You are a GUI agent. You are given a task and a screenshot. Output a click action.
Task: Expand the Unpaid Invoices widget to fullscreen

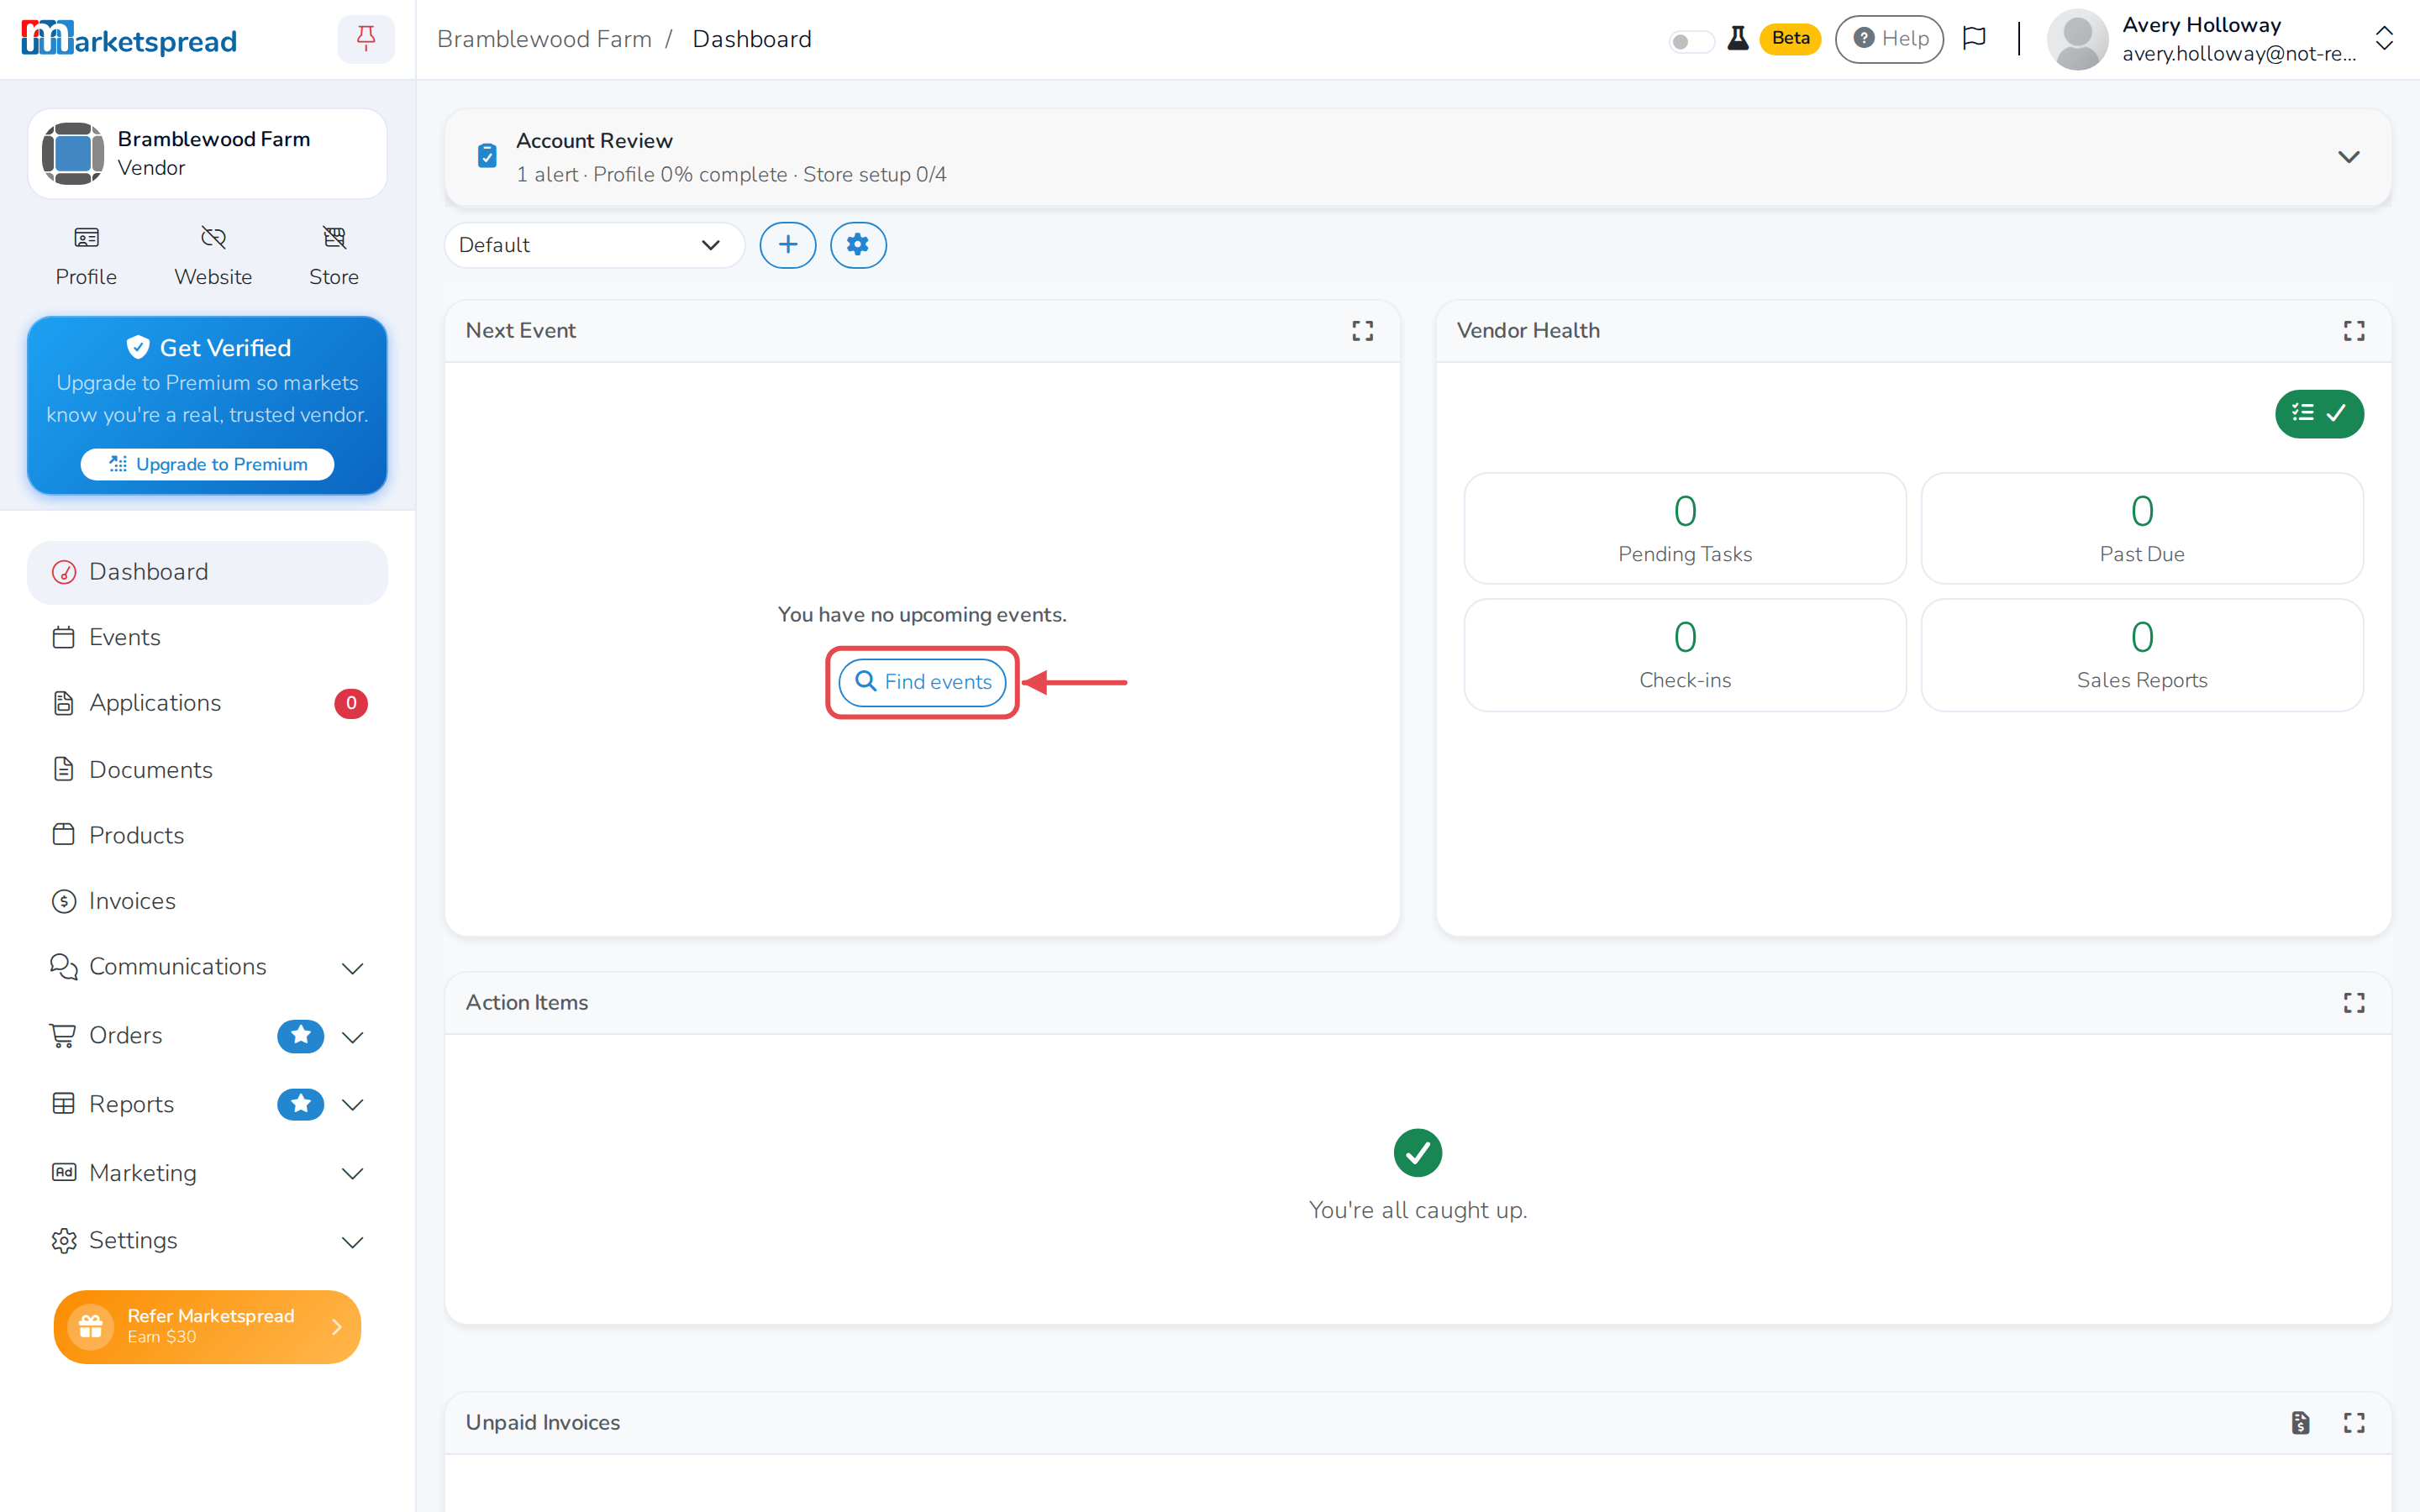click(2354, 1423)
